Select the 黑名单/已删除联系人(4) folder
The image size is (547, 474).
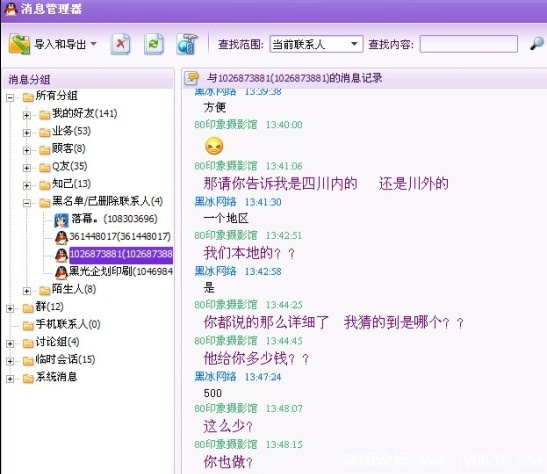107,201
